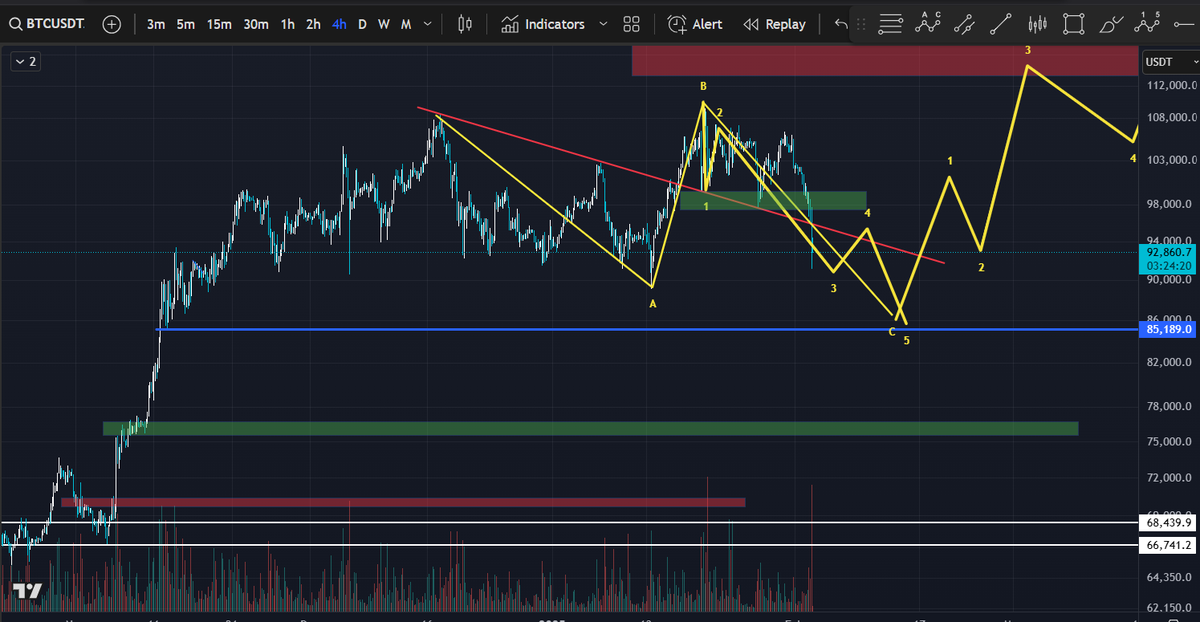Open the Indicators panel

pyautogui.click(x=557, y=23)
